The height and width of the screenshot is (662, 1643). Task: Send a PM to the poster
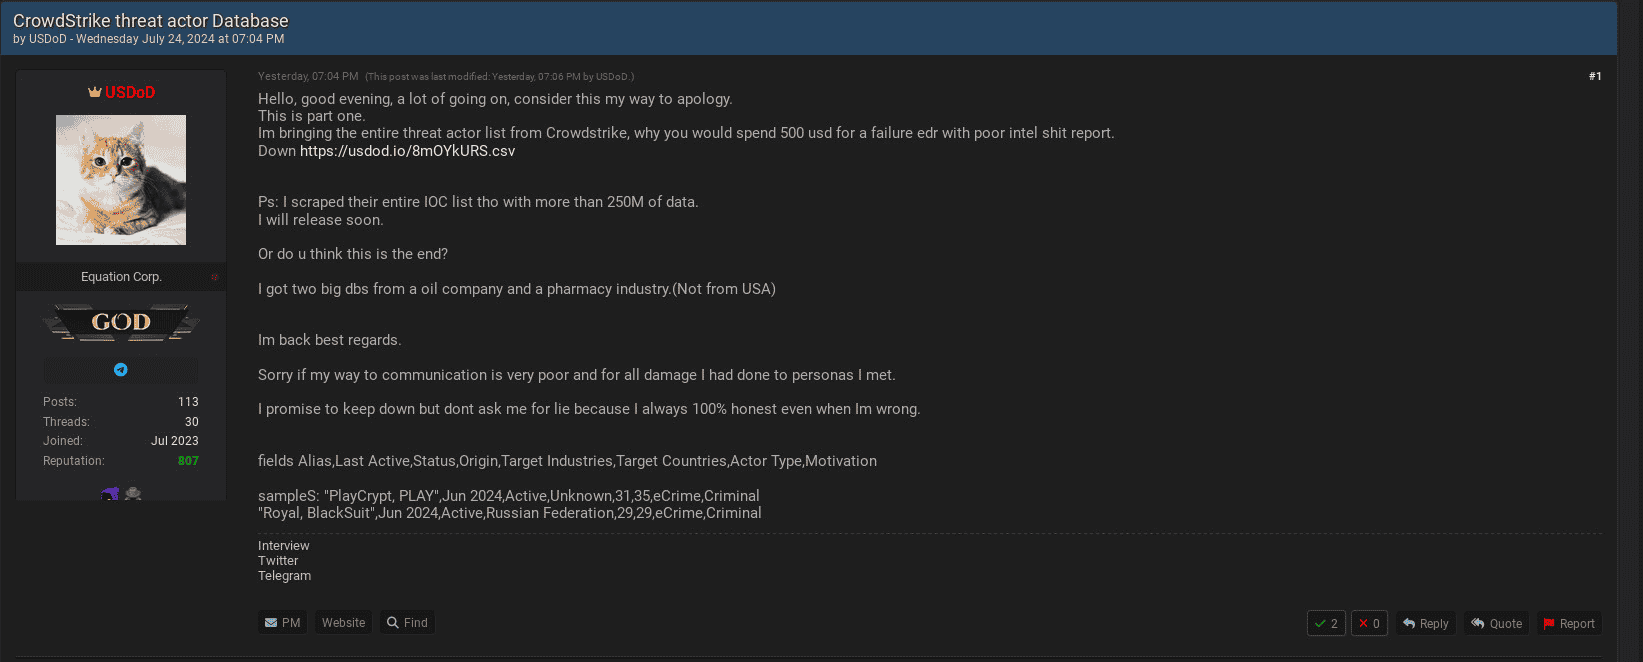283,623
